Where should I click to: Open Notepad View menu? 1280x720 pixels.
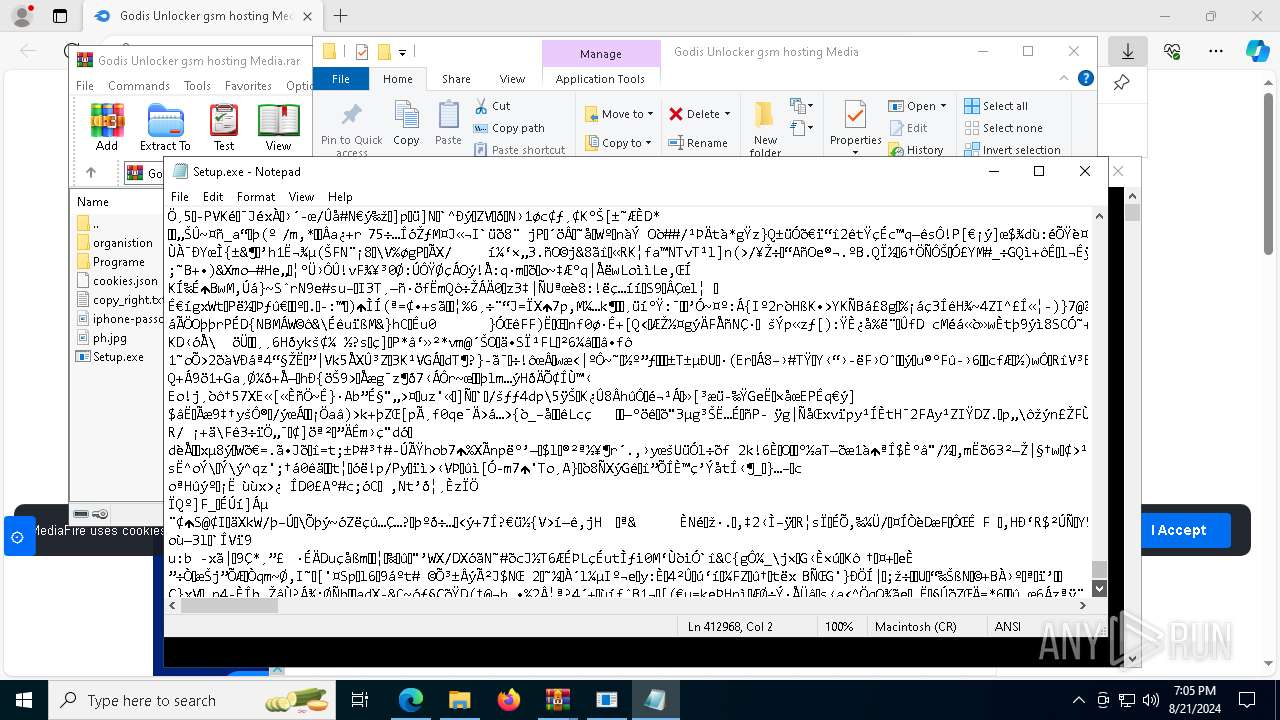(x=301, y=197)
